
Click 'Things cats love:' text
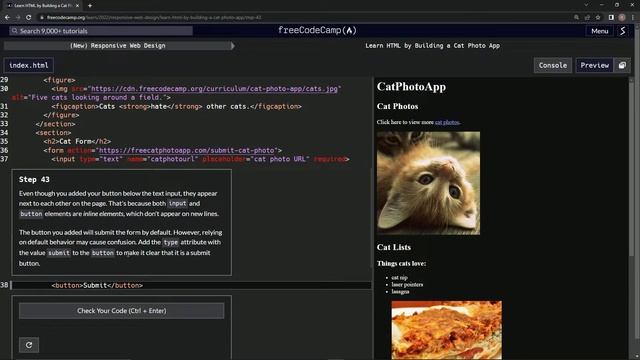click(x=401, y=264)
